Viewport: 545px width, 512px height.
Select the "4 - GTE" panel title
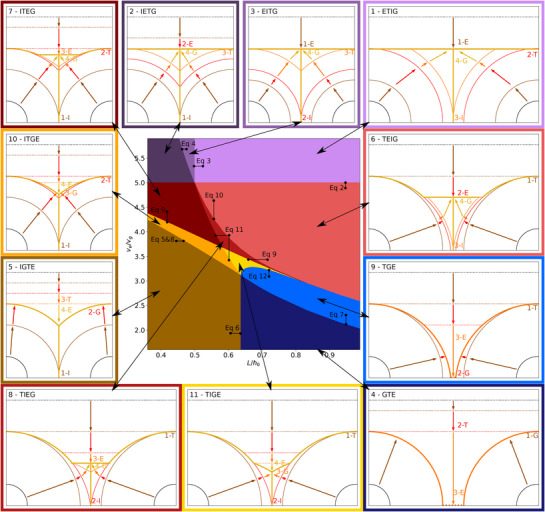click(x=383, y=395)
